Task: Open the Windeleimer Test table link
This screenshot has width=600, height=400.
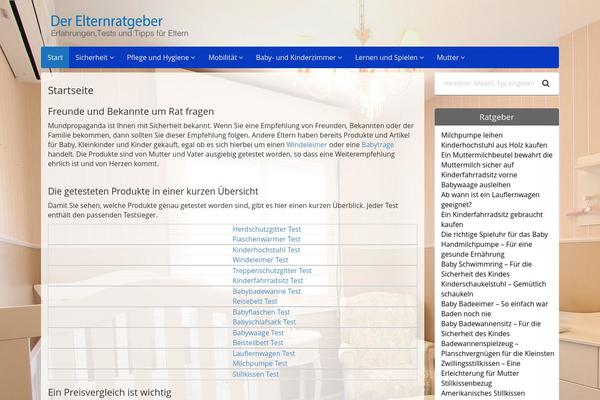Action: tap(260, 260)
